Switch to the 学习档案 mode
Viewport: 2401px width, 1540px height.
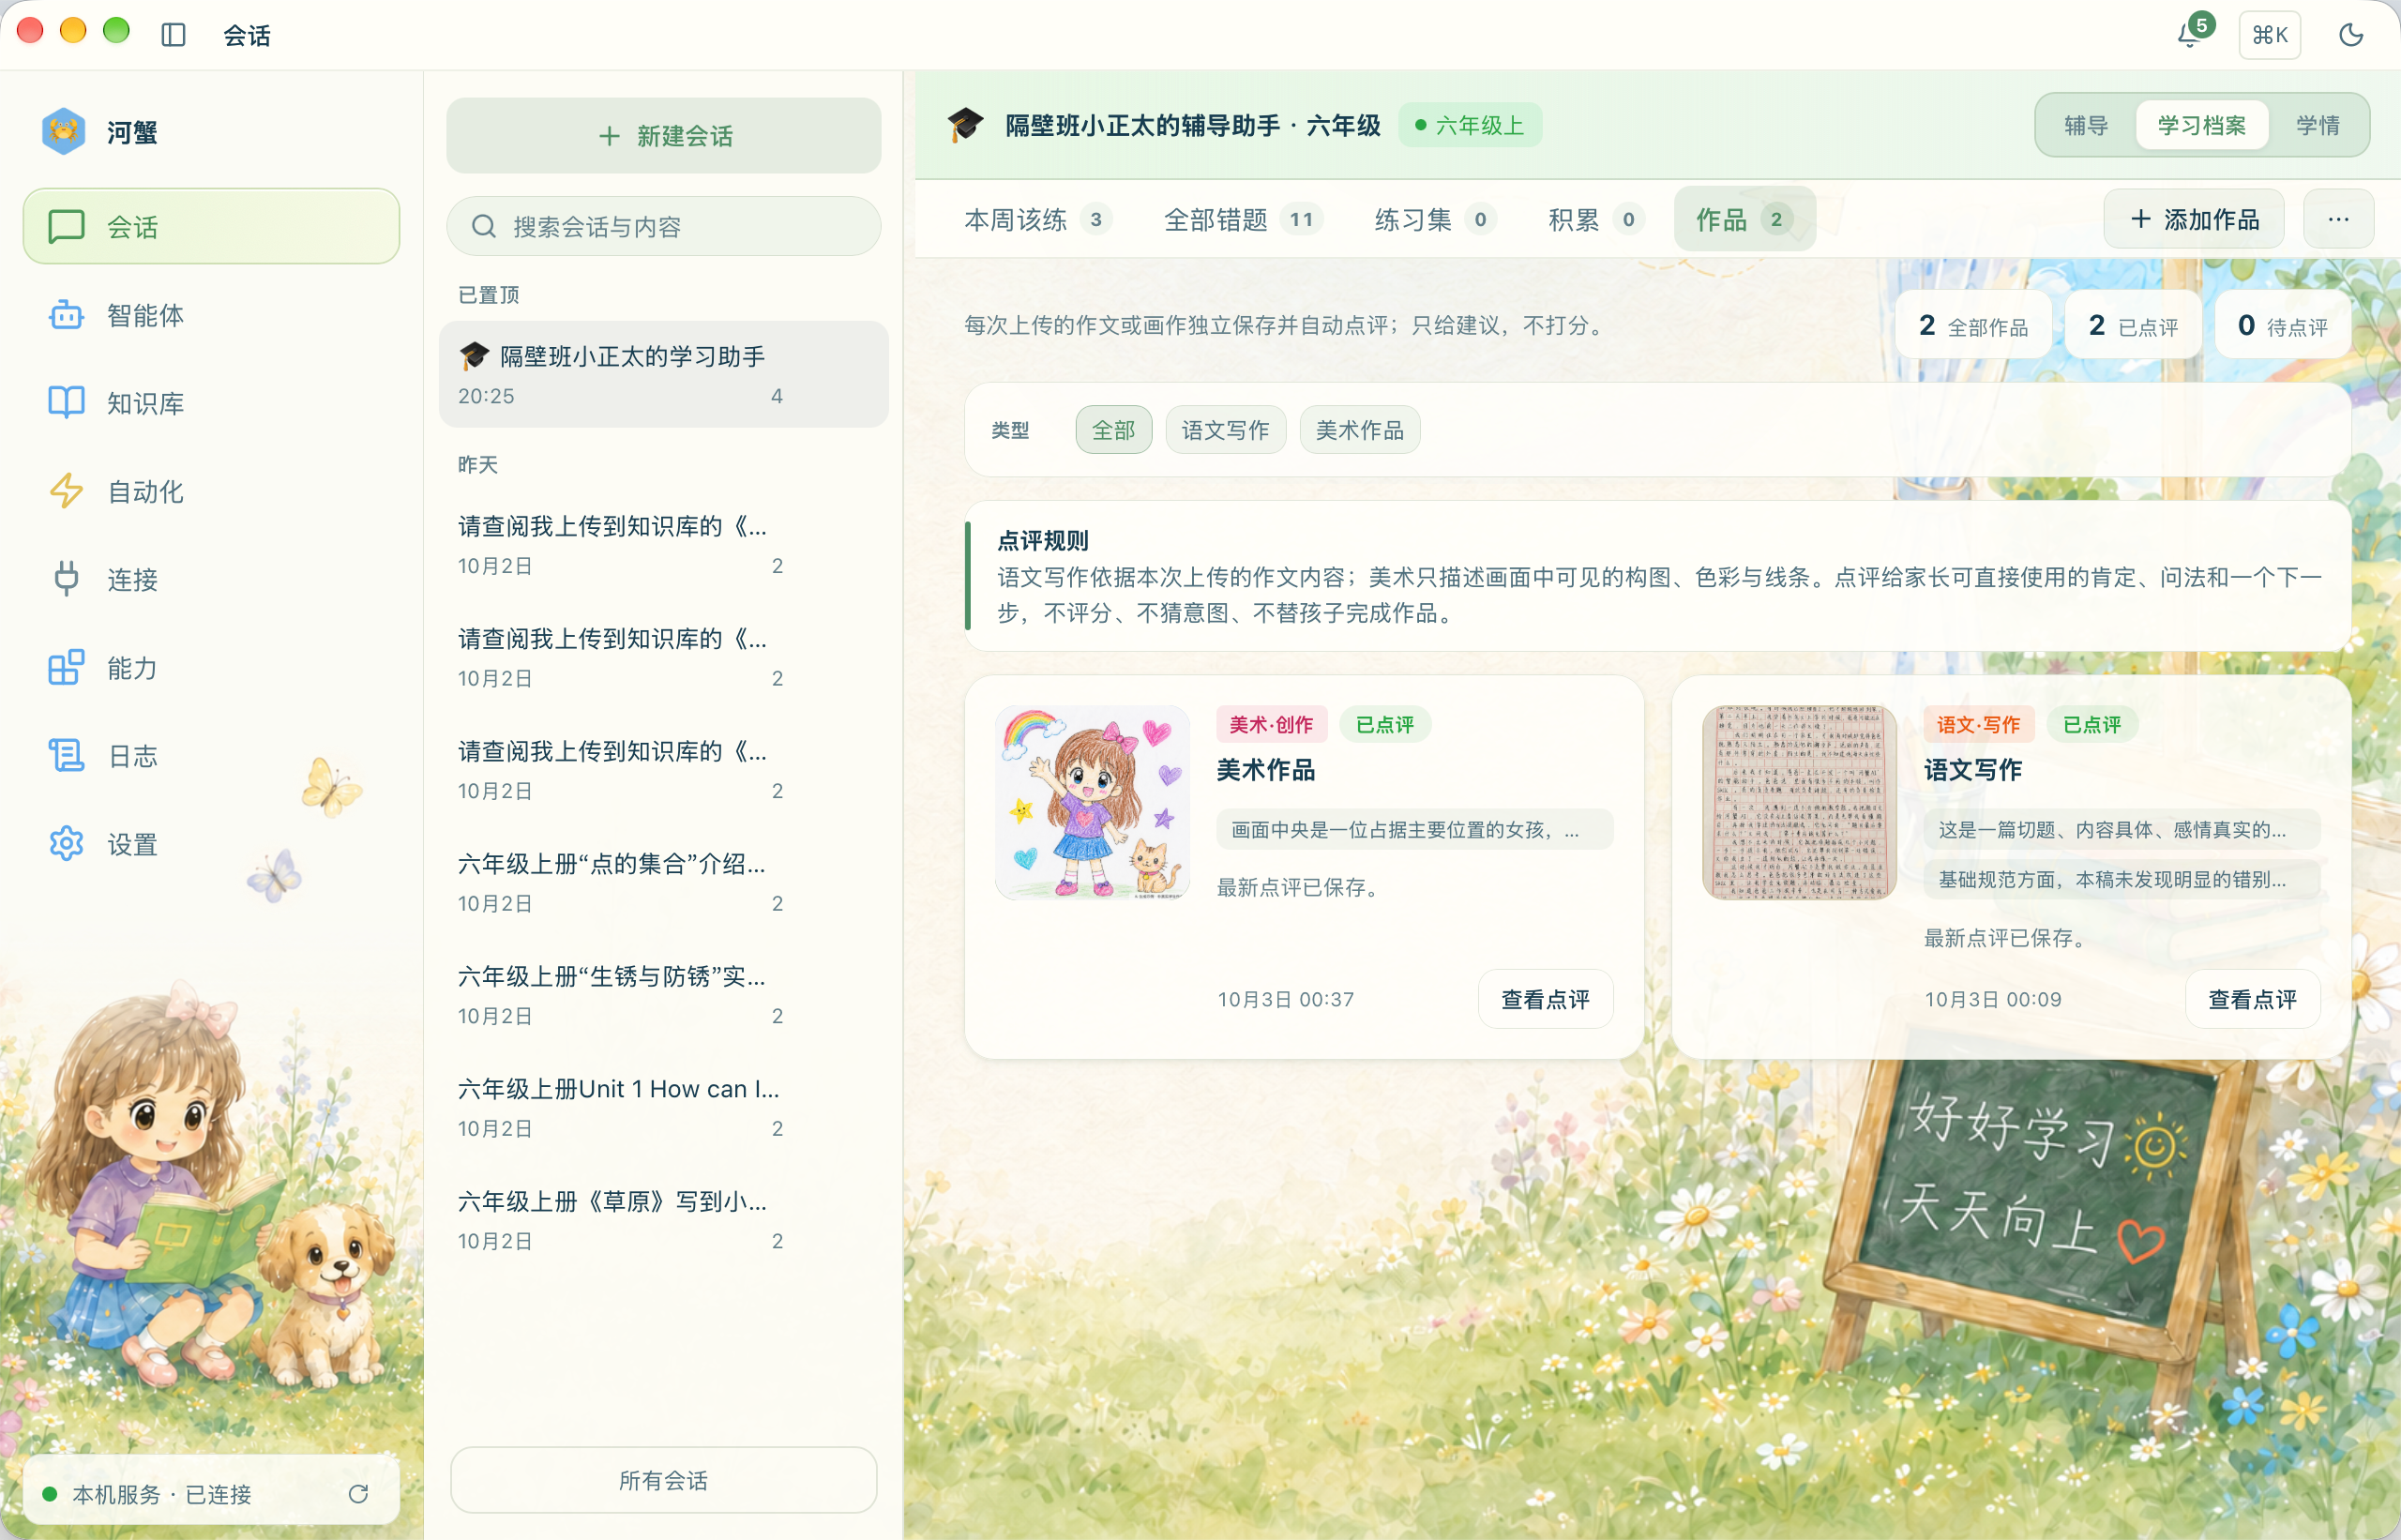2201,126
